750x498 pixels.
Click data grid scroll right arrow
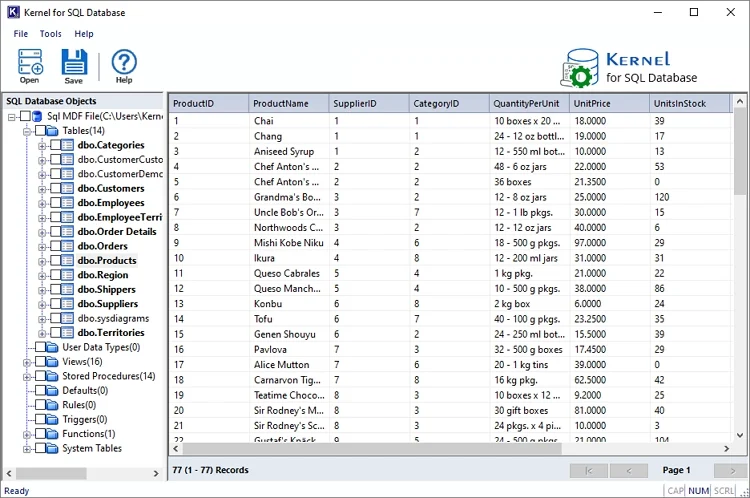727,449
